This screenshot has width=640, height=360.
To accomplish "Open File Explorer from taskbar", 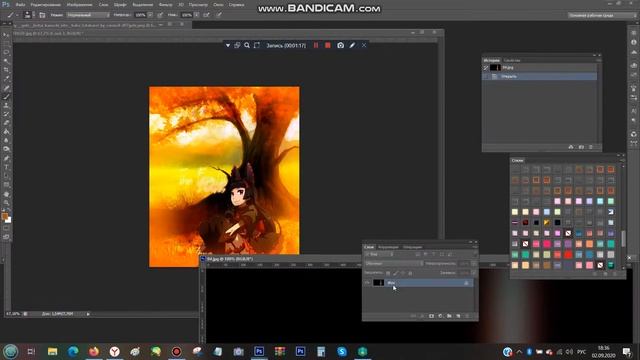I will 52,351.
